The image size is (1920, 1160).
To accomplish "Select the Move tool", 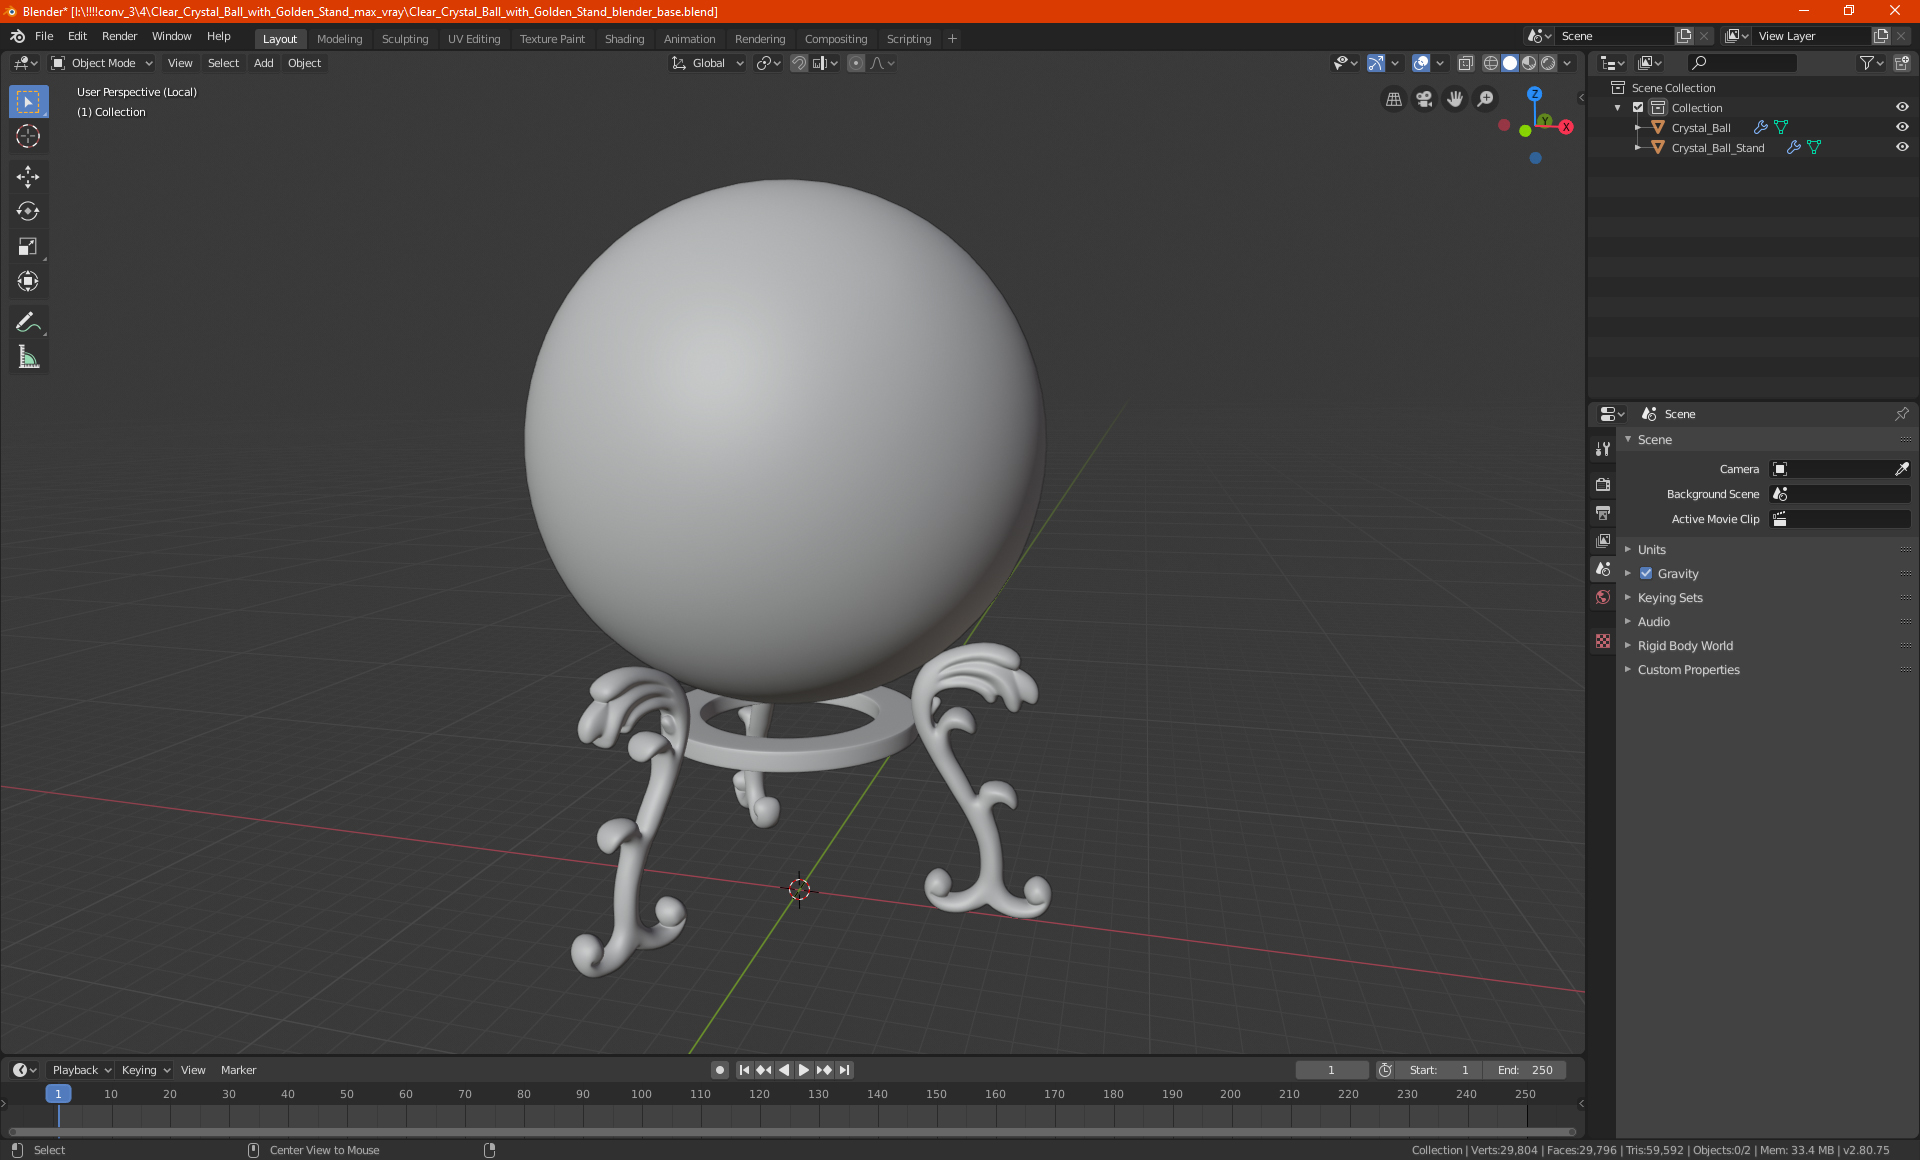I will 28,177.
